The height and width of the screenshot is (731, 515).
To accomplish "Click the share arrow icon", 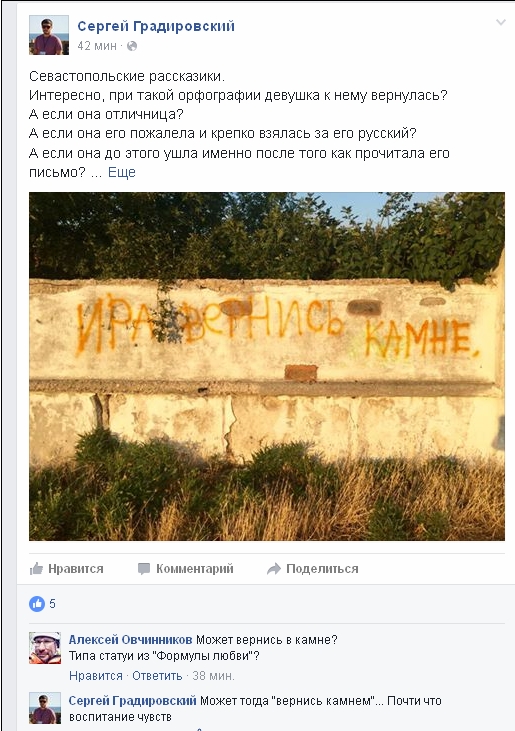I will [x=274, y=569].
